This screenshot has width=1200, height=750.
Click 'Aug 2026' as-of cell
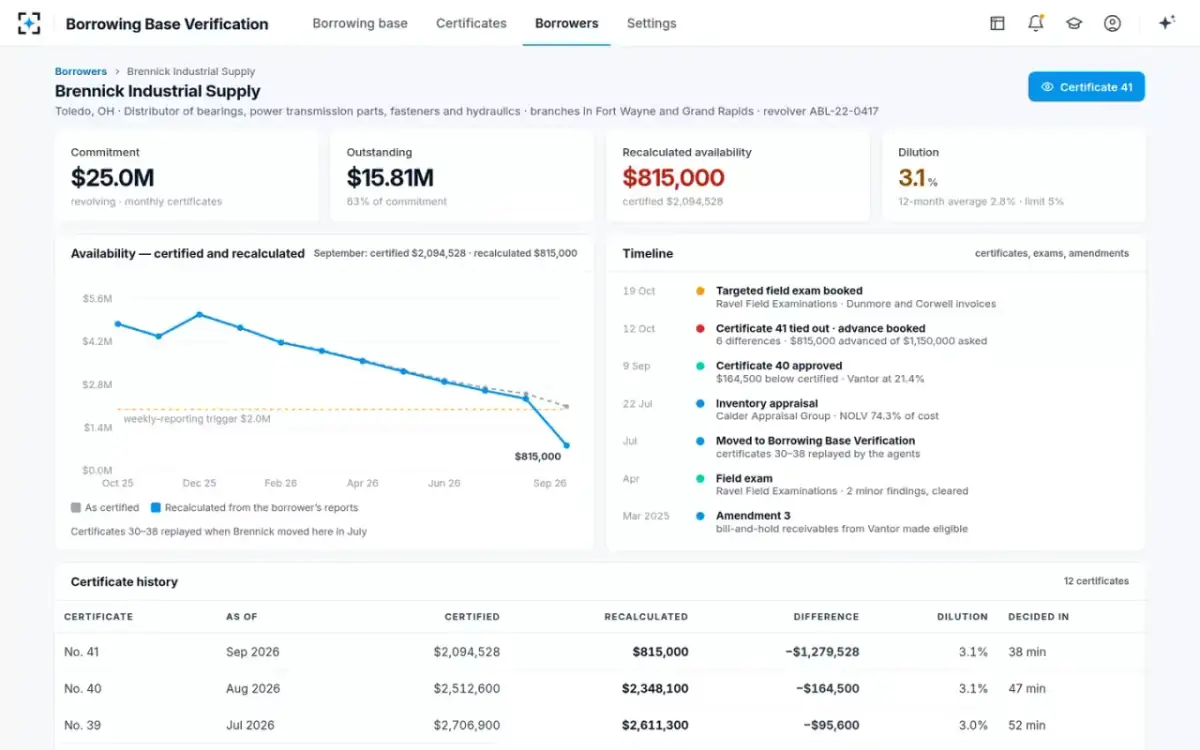click(x=253, y=689)
